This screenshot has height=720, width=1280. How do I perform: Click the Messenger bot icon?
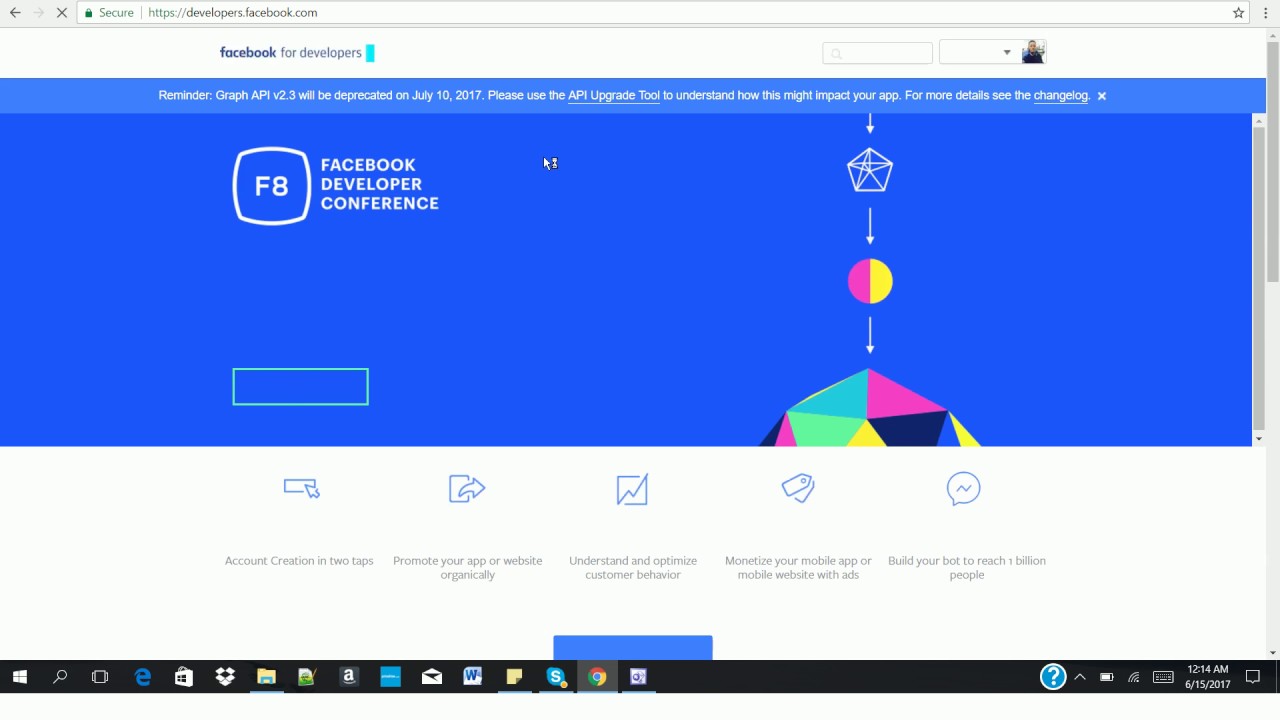[x=964, y=488]
